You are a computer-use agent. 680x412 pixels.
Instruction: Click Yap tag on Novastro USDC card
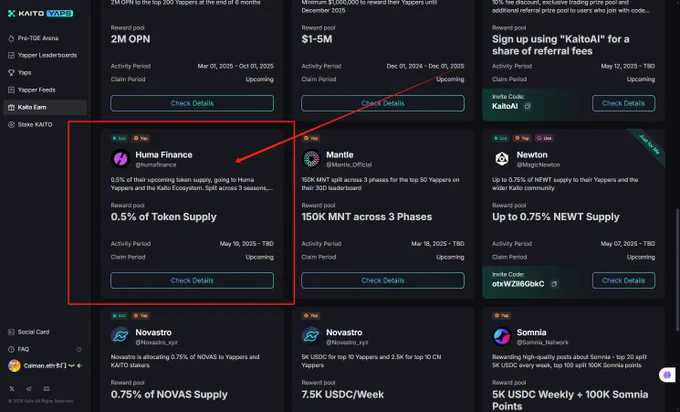point(311,316)
